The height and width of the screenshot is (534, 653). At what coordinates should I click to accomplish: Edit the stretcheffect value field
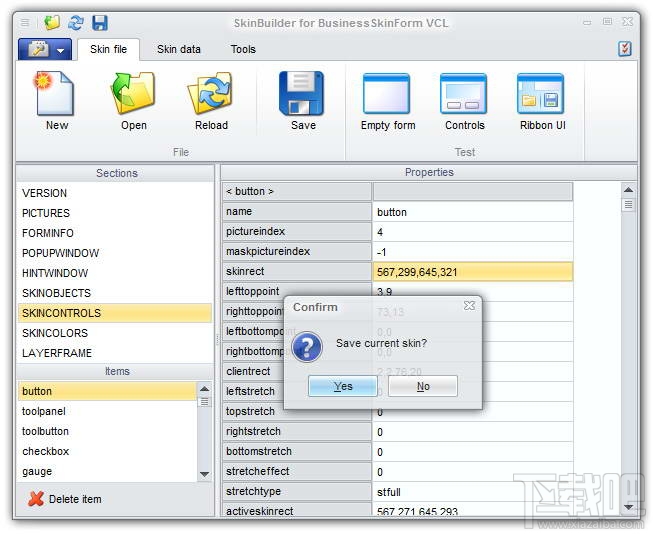pos(473,472)
